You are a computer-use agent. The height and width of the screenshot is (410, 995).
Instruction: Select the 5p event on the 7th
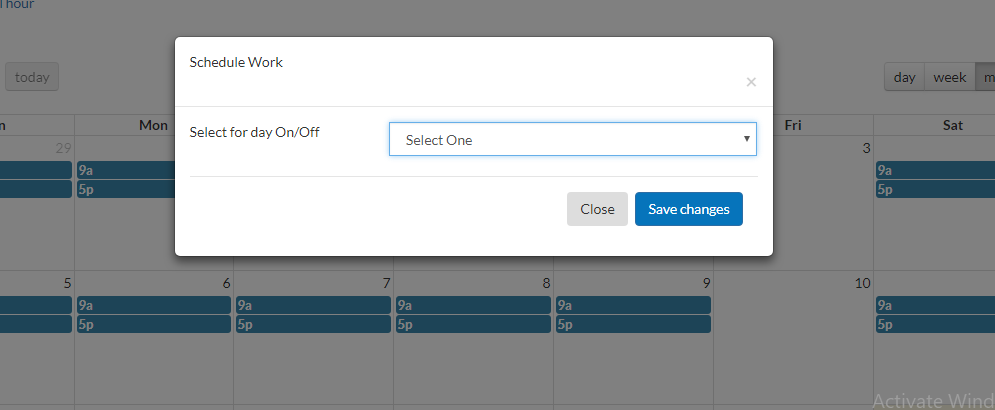point(313,324)
